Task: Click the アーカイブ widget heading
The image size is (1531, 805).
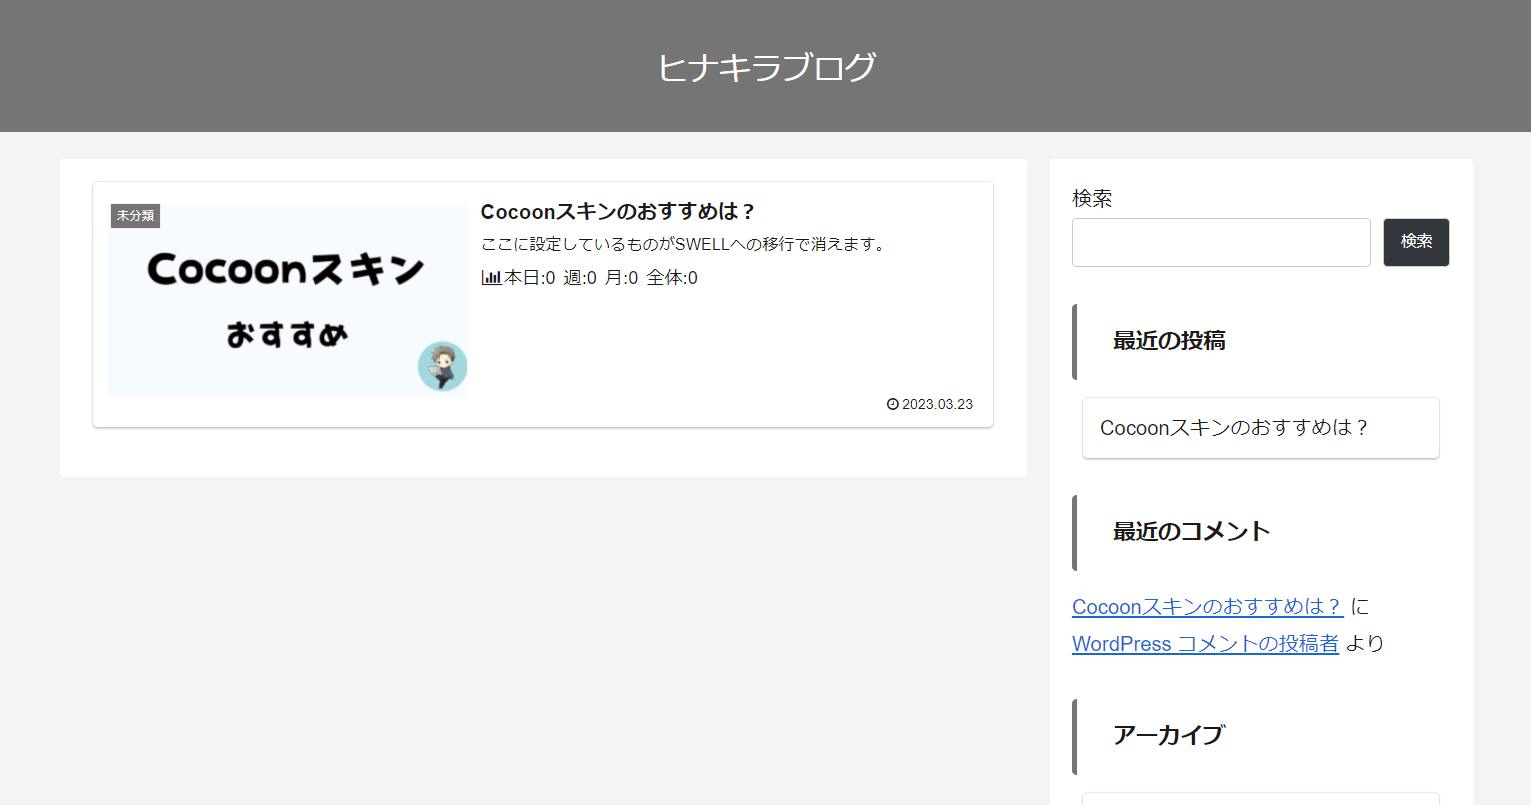Action: (x=1168, y=735)
